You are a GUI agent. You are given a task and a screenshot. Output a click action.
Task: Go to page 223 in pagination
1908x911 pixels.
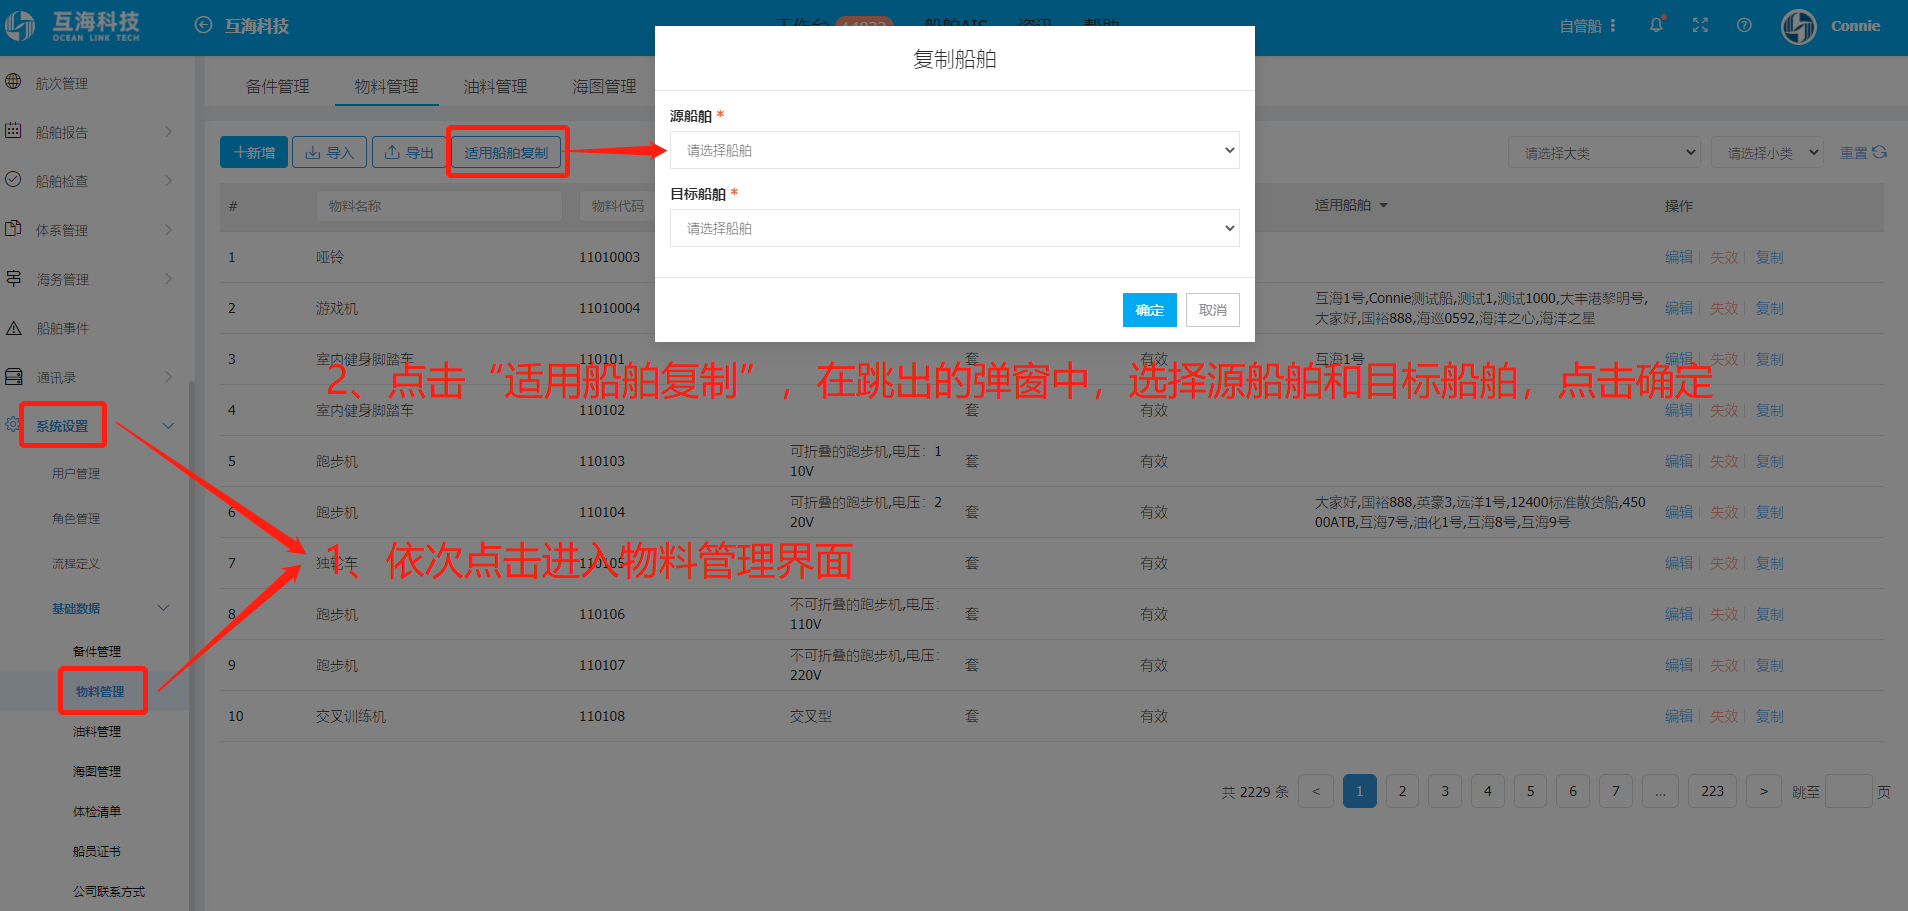1712,791
